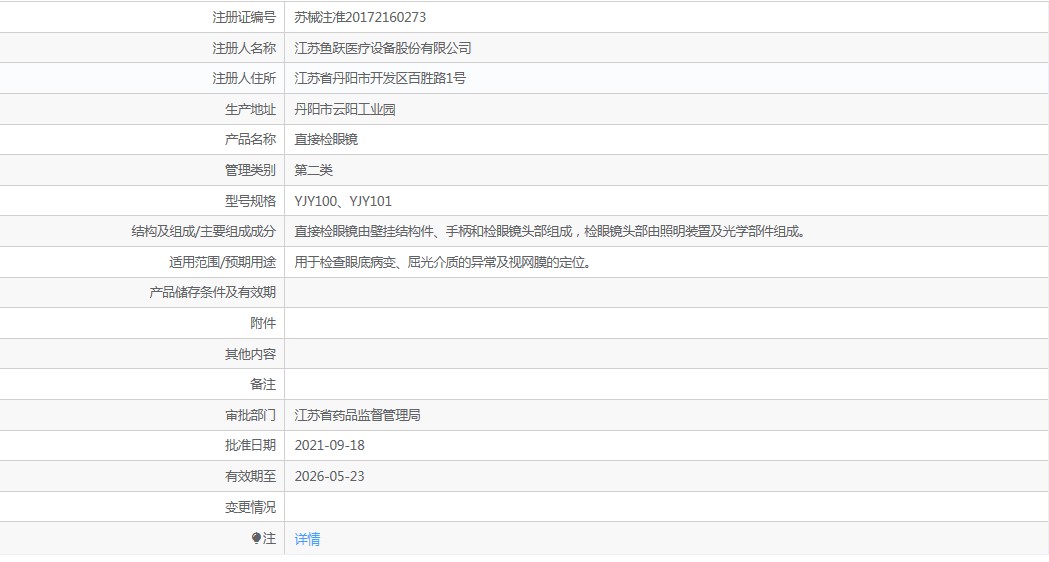The height and width of the screenshot is (562, 1049).
Task: Click the 变更情况 label
Action: coord(250,507)
